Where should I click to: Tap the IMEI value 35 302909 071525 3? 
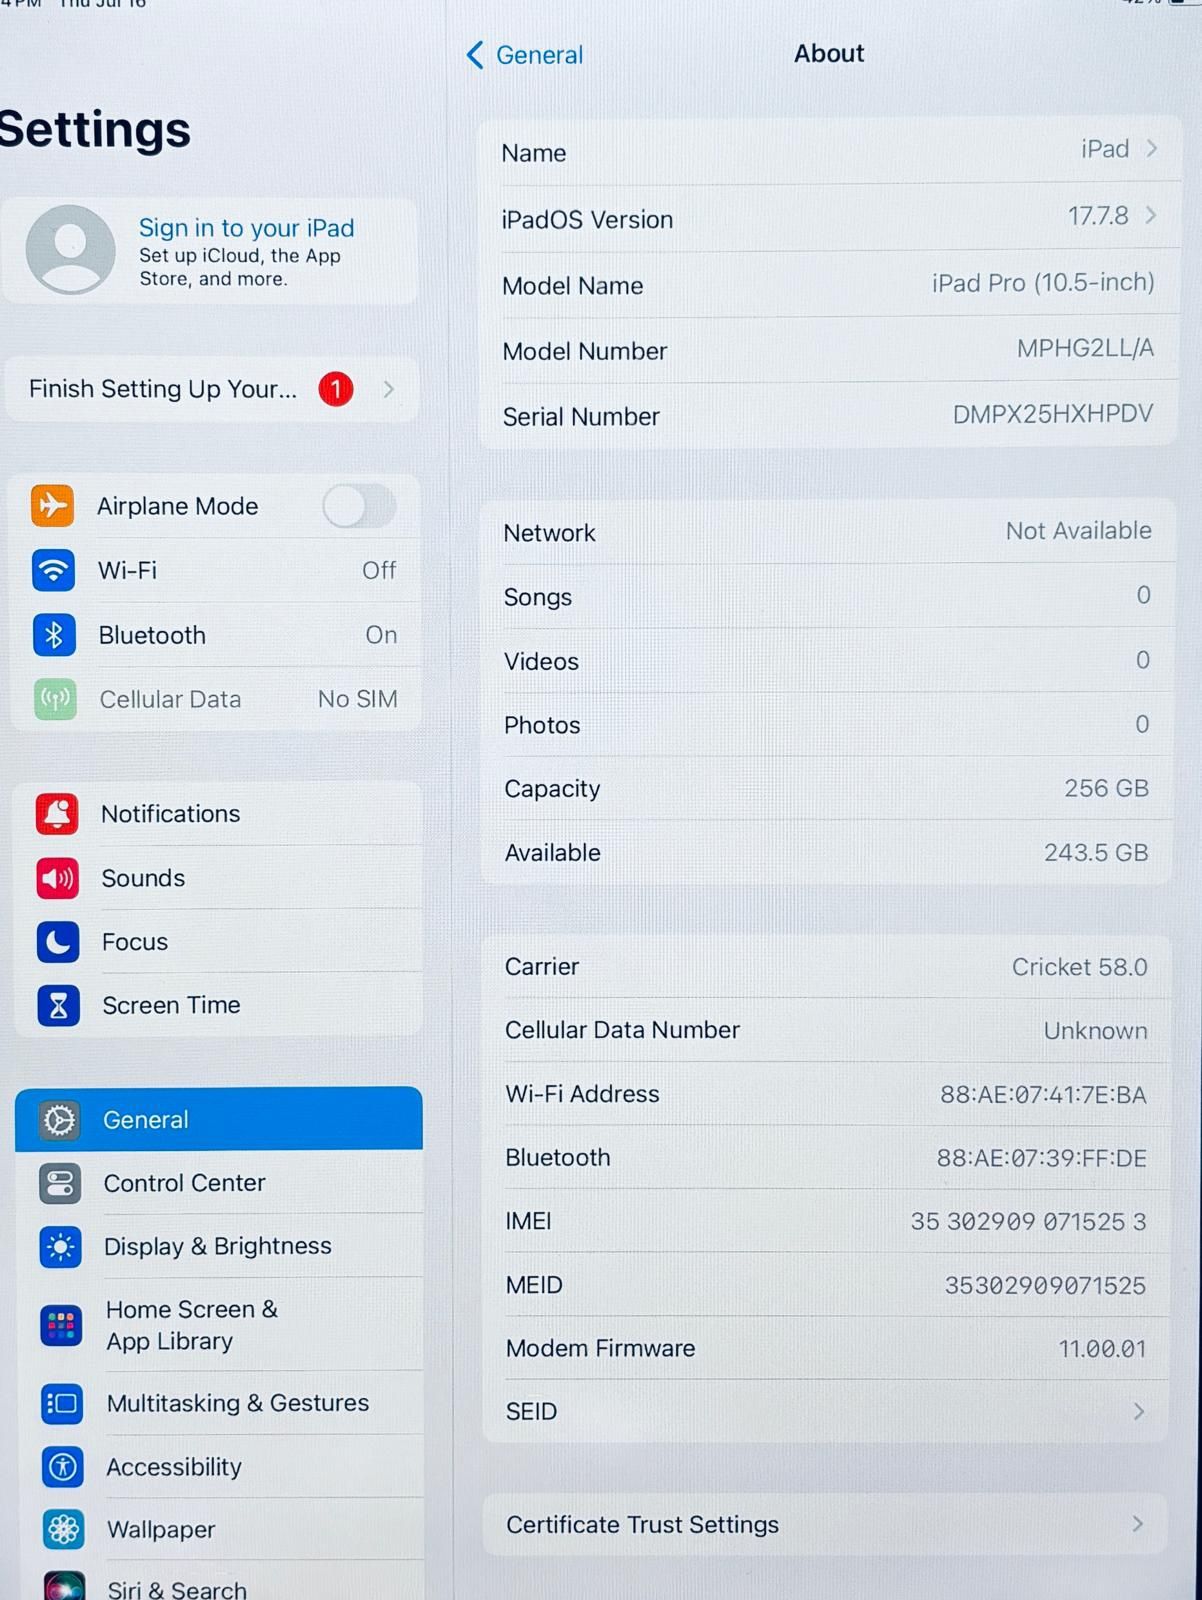click(1028, 1221)
